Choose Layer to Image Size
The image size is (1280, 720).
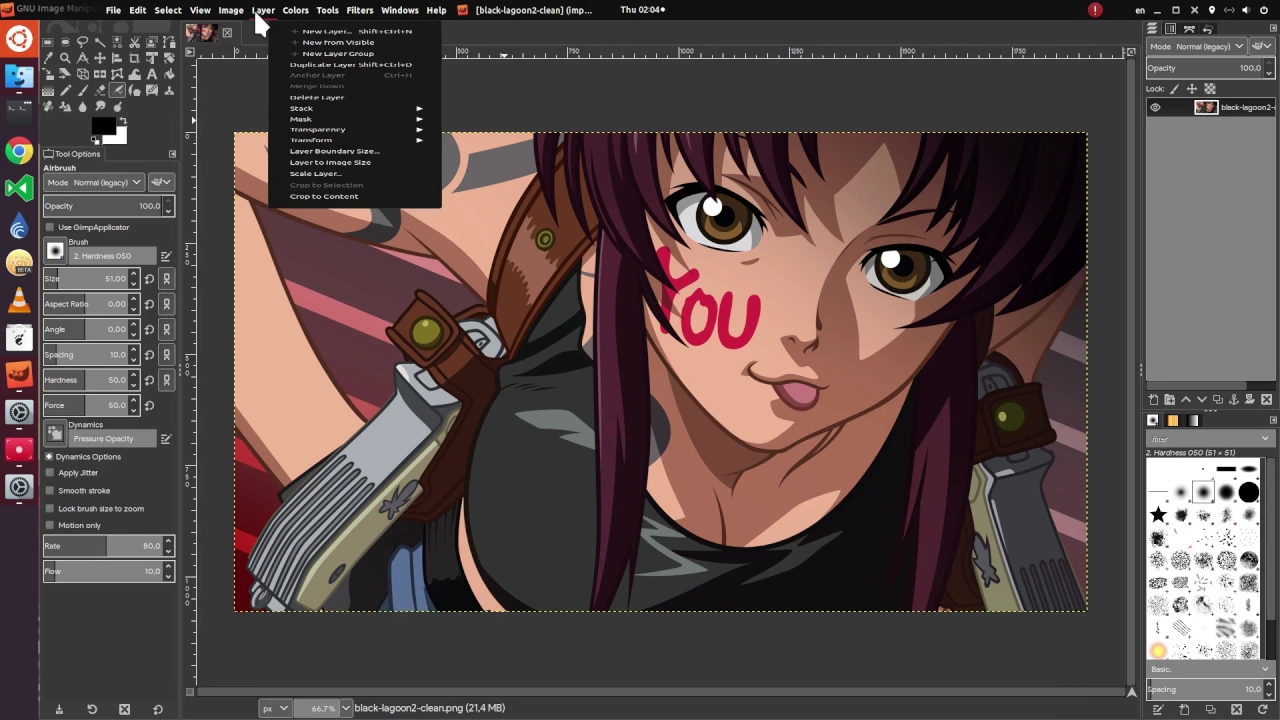pyautogui.click(x=330, y=162)
